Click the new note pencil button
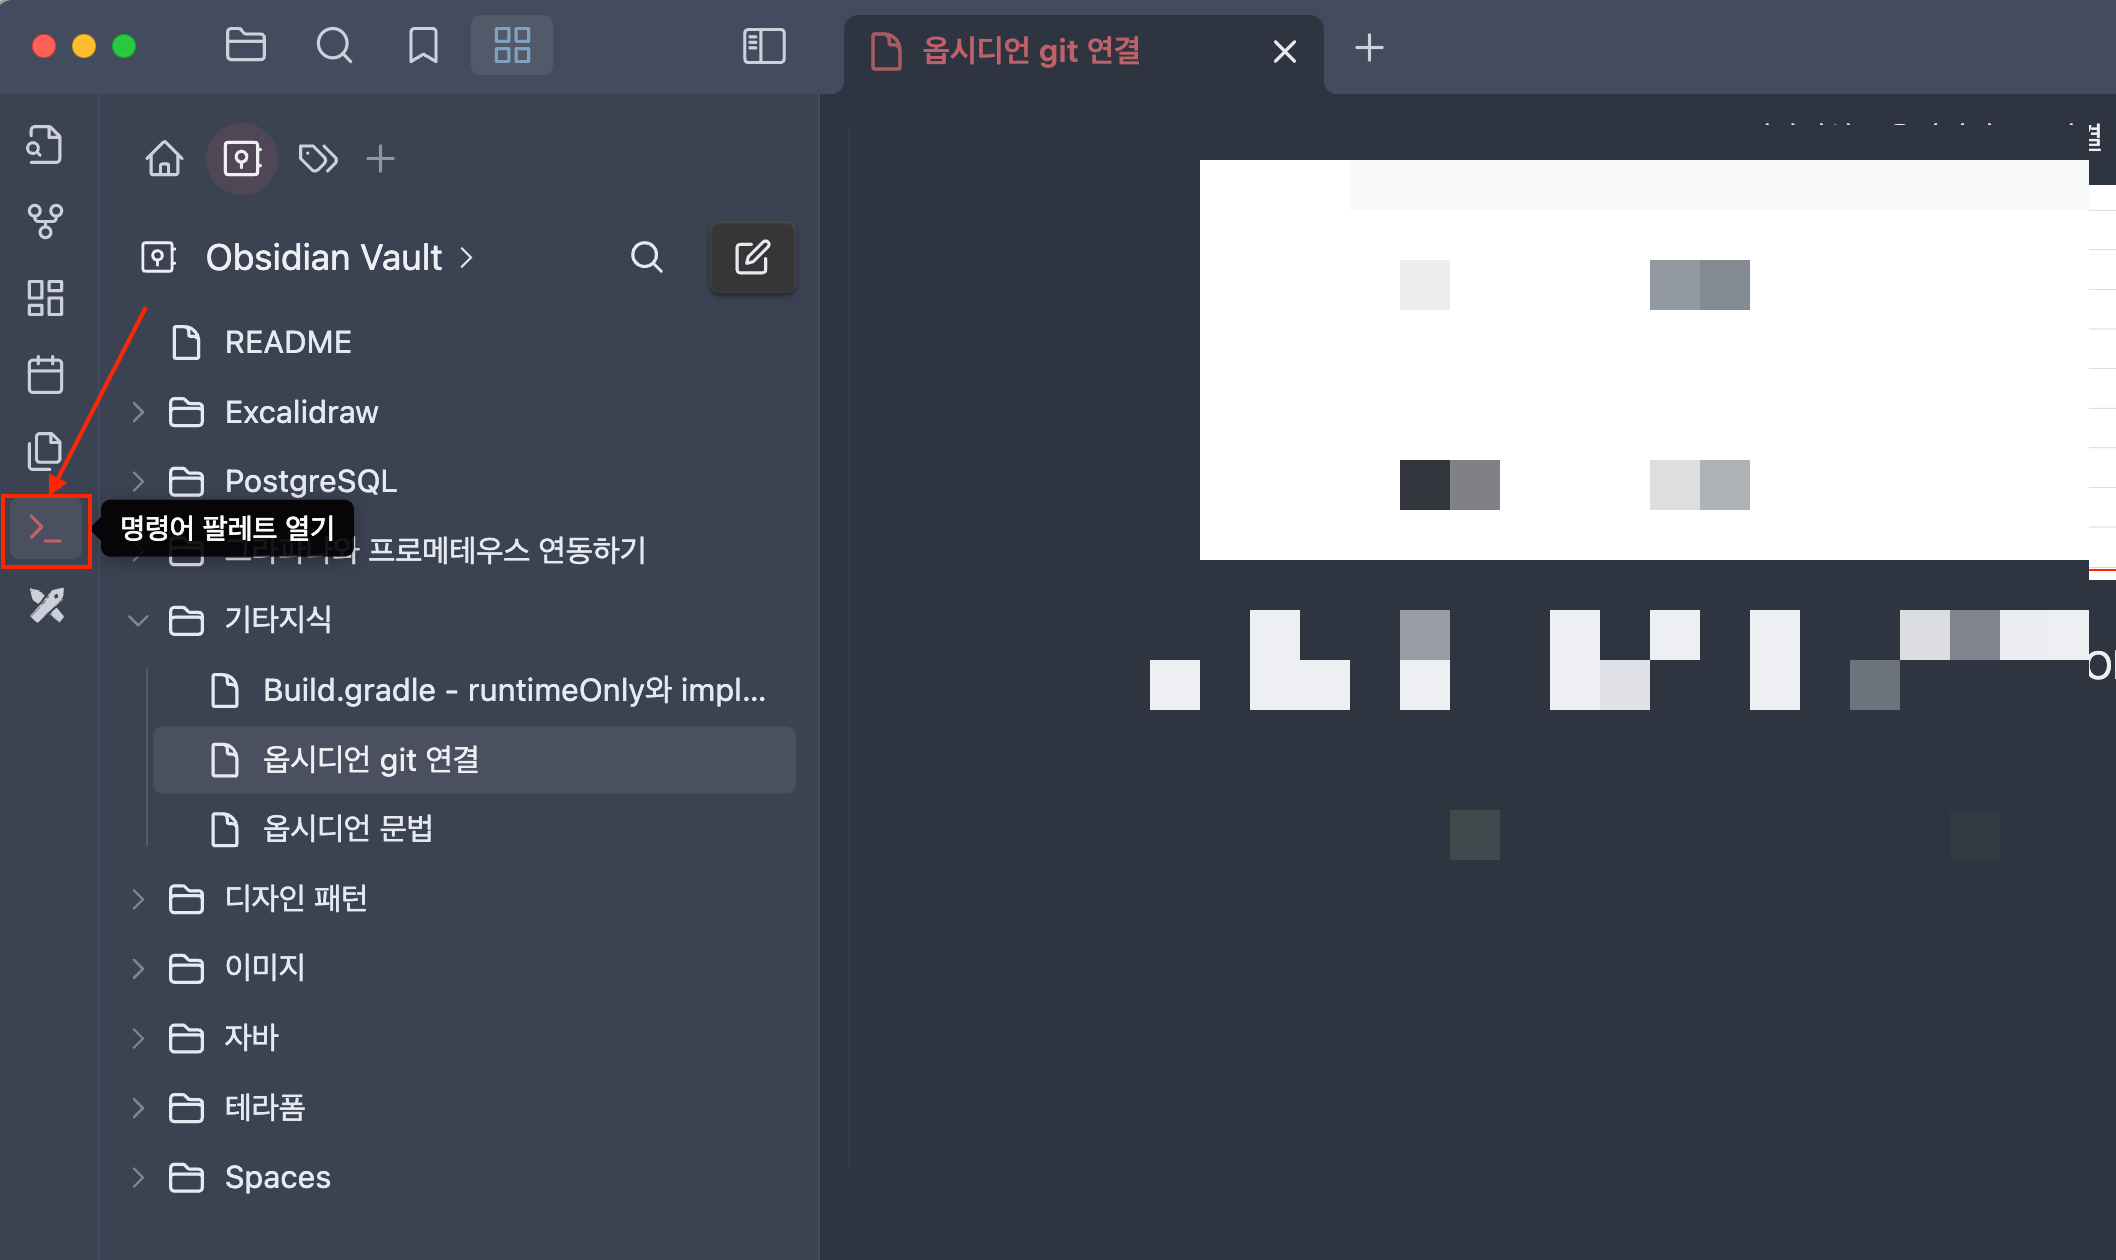 tap(752, 258)
